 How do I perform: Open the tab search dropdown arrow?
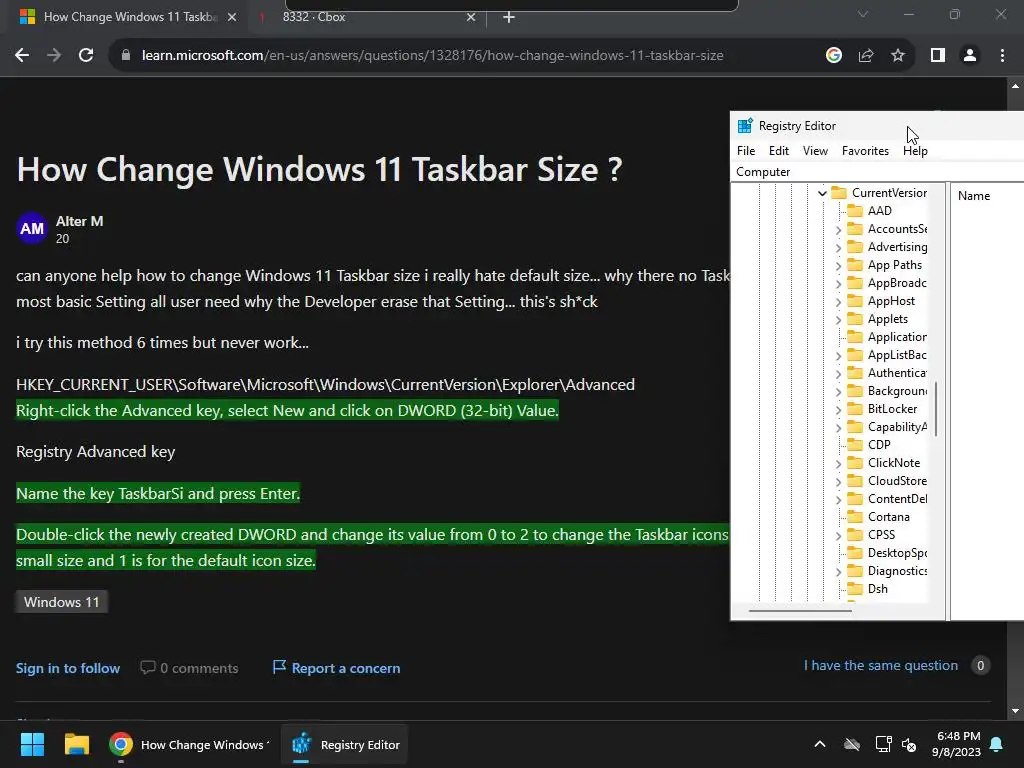click(863, 14)
